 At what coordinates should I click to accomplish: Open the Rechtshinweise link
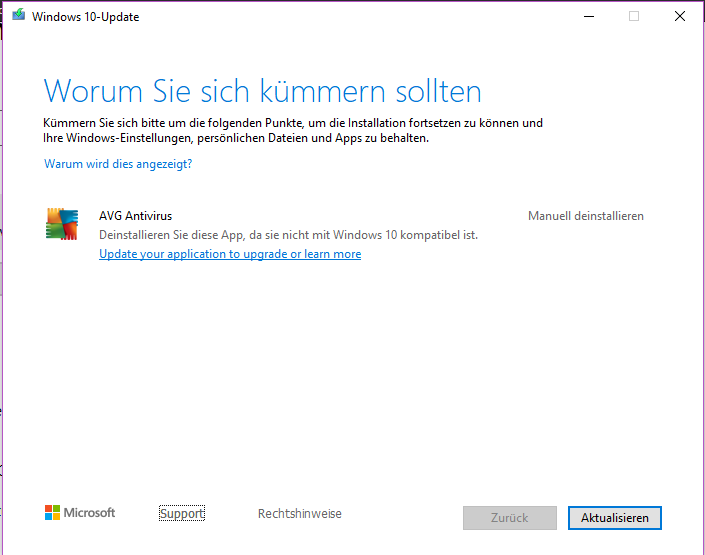[x=299, y=513]
